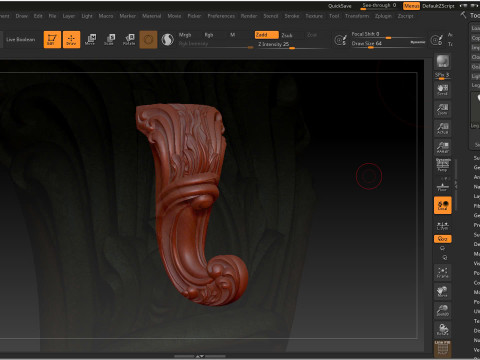This screenshot has height=360, width=480.
Task: Toggle the orange XYZ rotation button
Action: point(443,239)
